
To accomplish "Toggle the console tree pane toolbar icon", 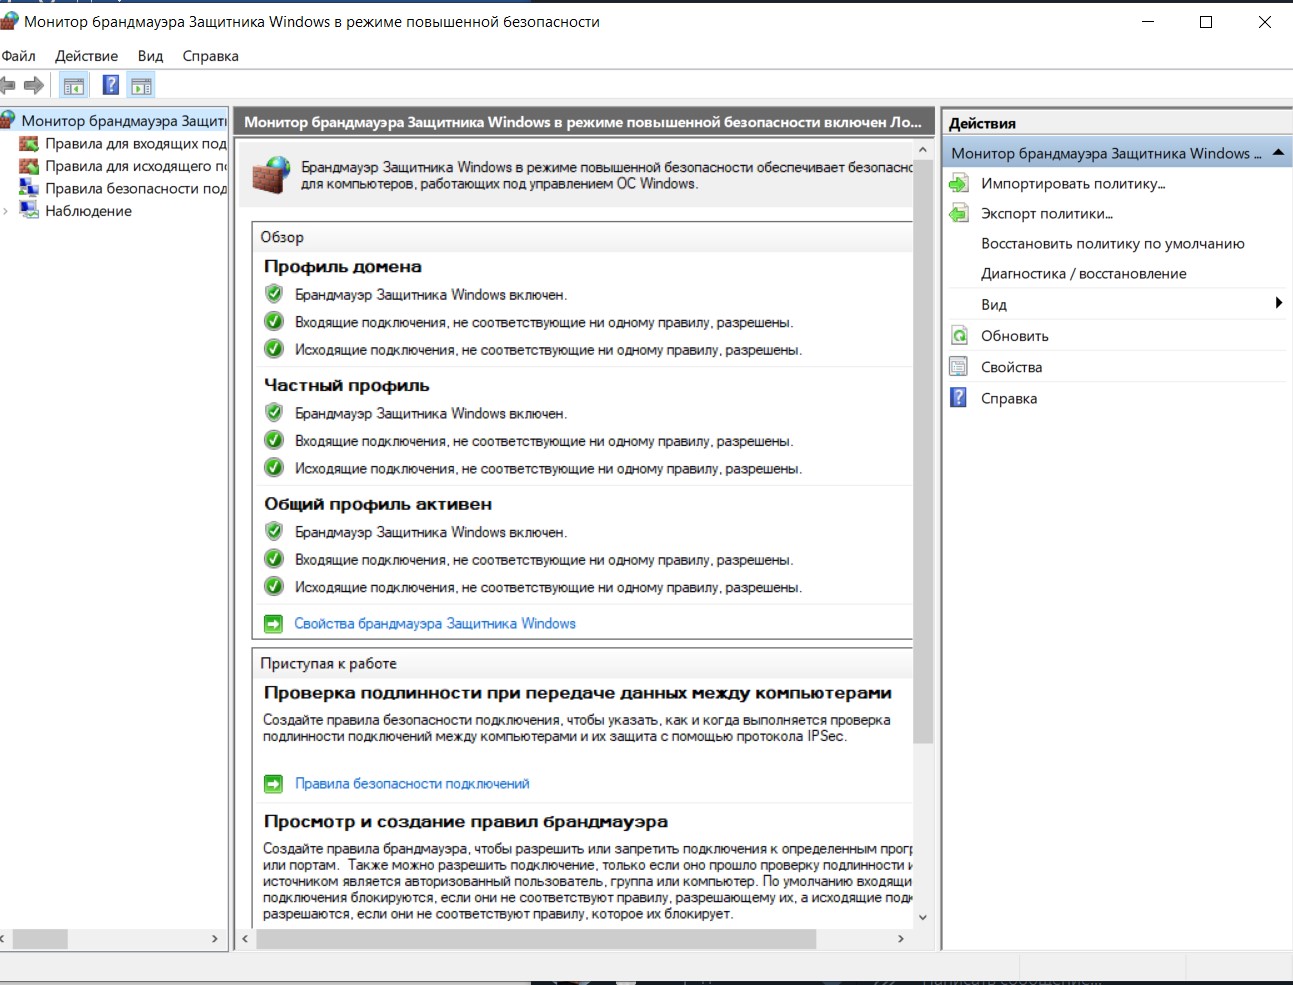I will (x=74, y=86).
